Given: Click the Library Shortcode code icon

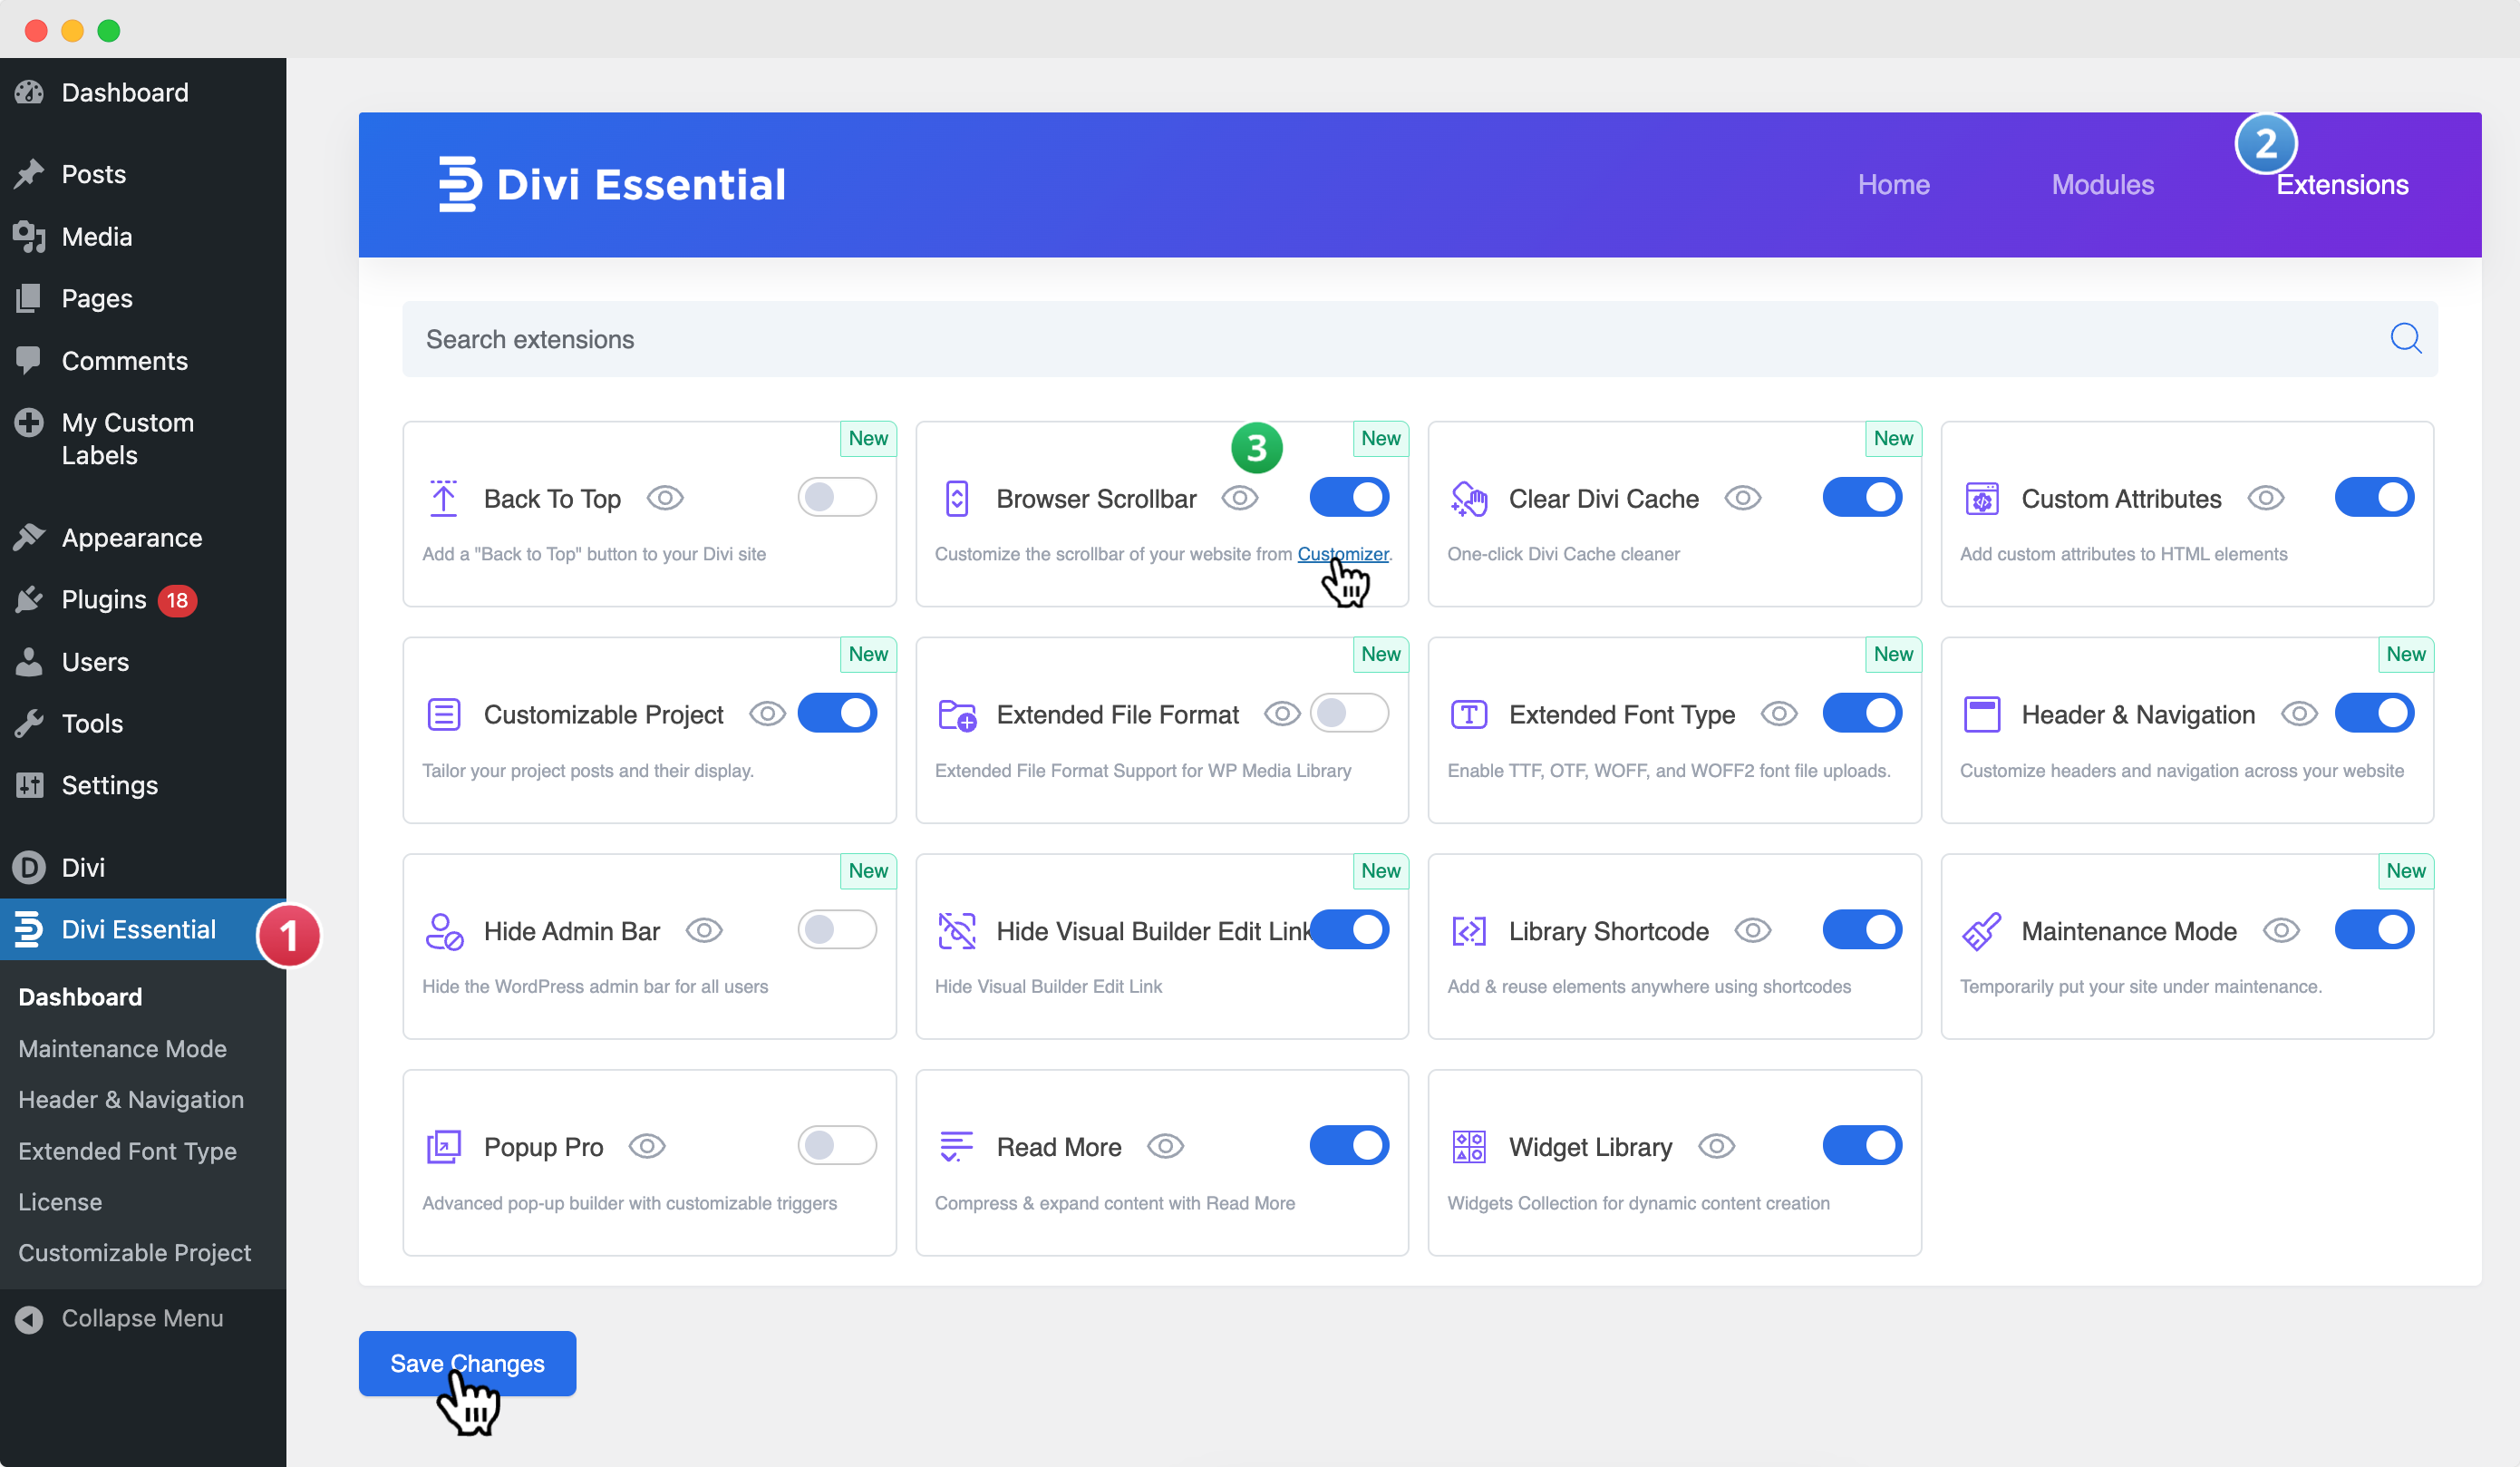Looking at the screenshot, I should tap(1469, 931).
